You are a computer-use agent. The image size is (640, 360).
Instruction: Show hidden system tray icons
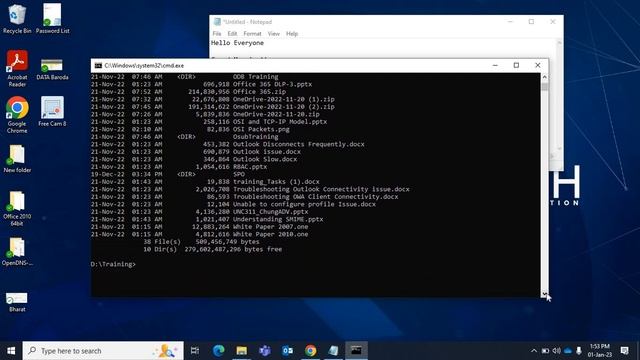click(x=533, y=351)
